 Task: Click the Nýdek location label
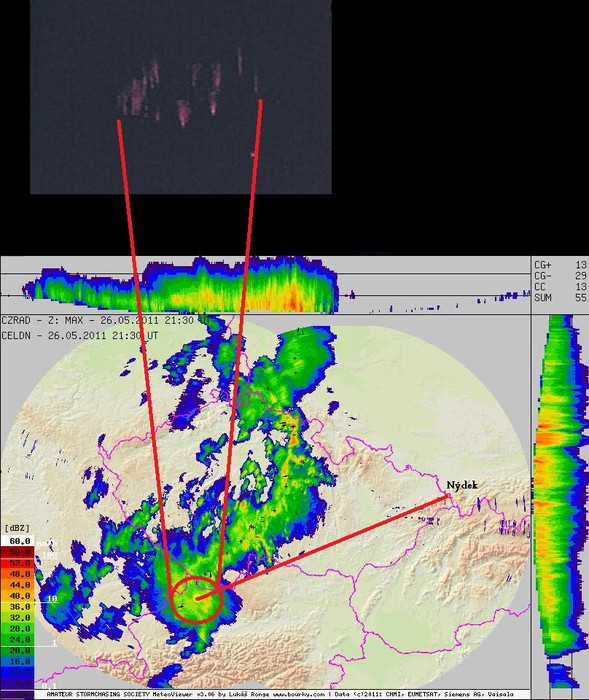click(462, 485)
